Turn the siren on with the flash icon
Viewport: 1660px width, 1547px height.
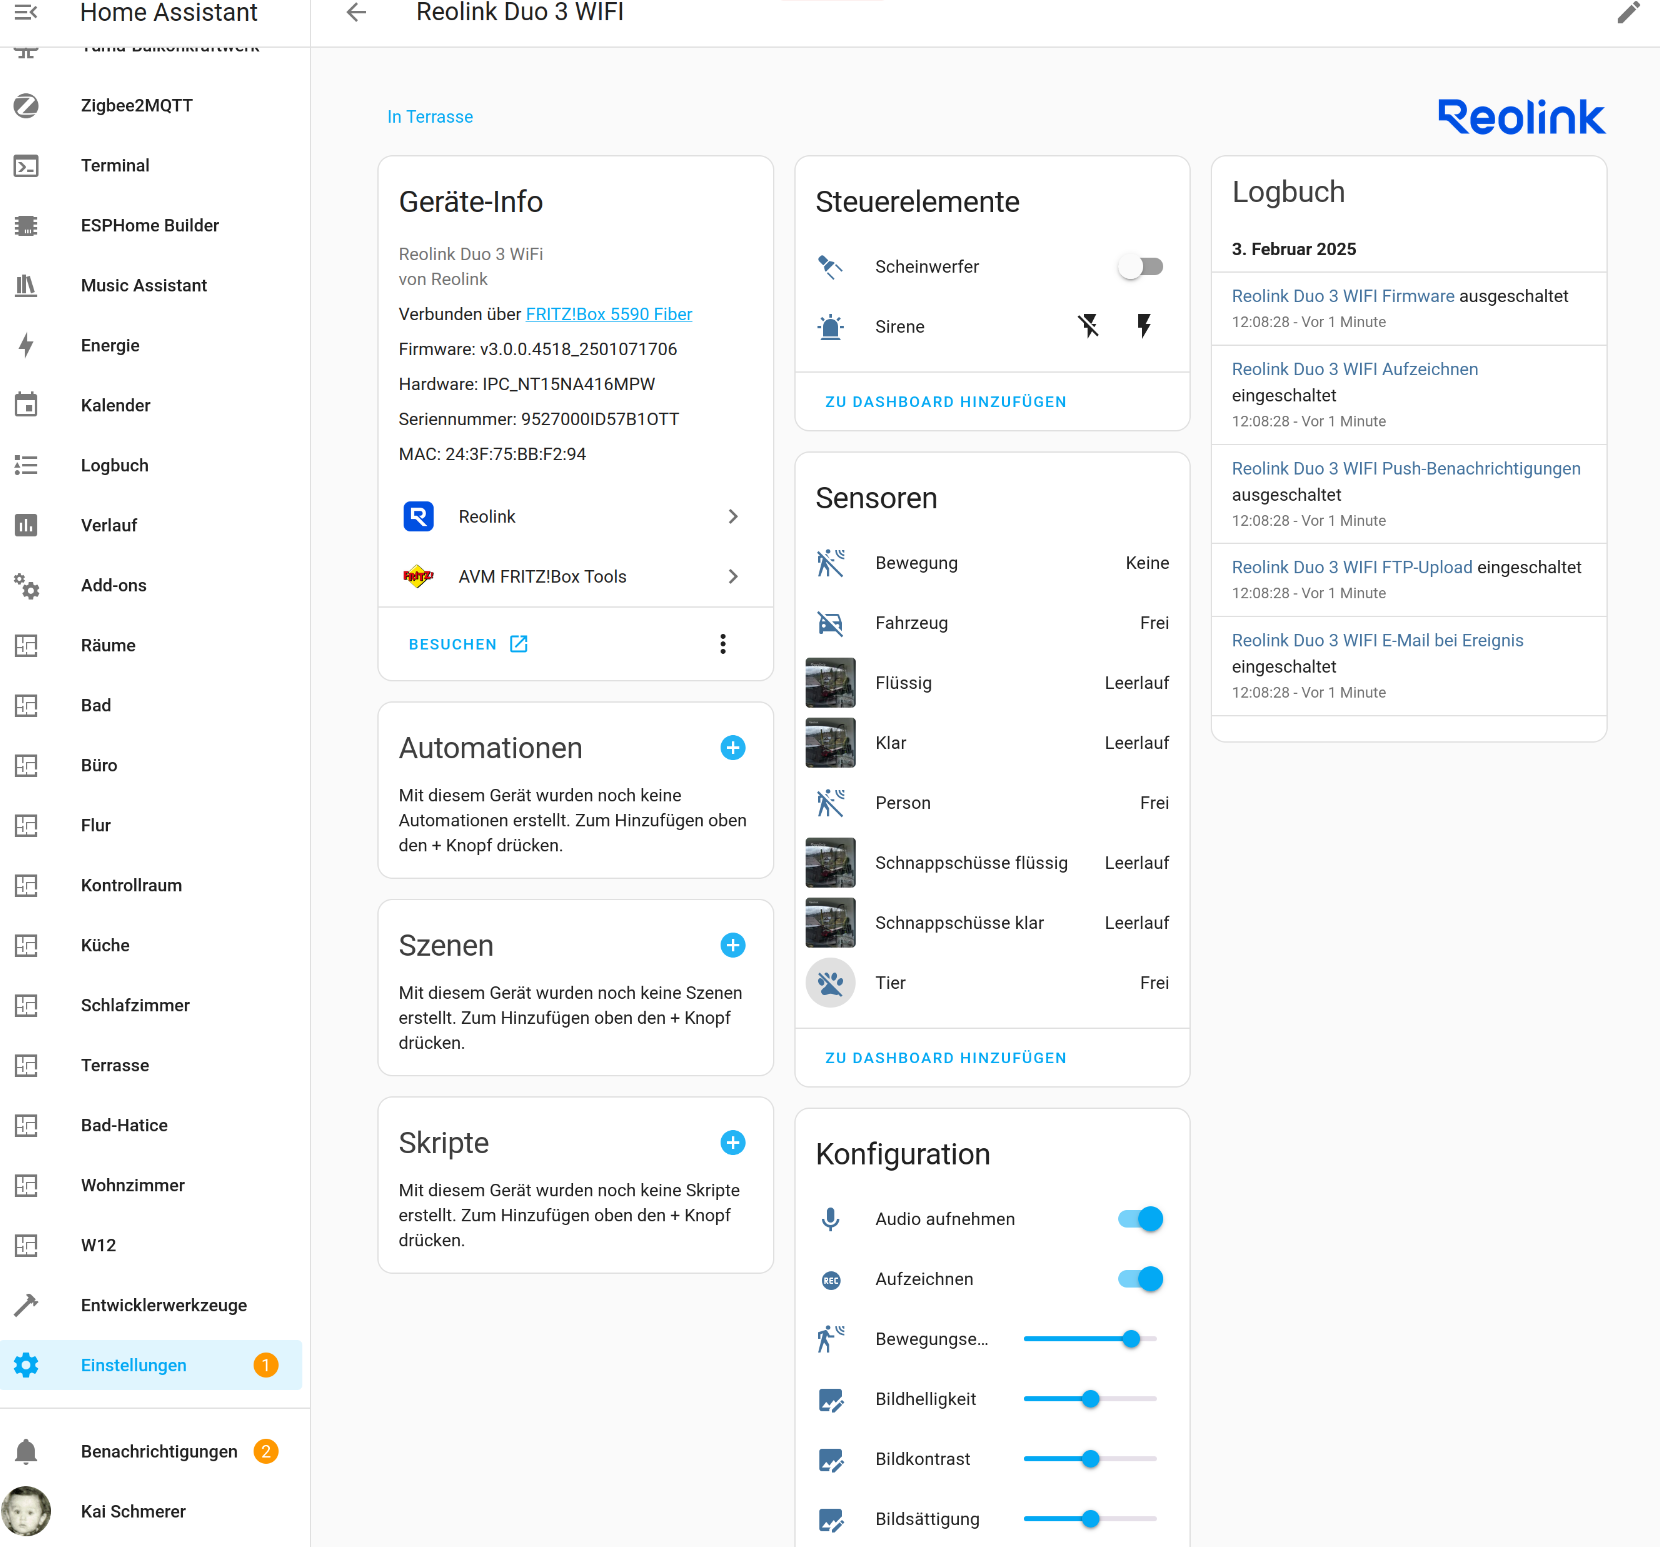click(1144, 326)
